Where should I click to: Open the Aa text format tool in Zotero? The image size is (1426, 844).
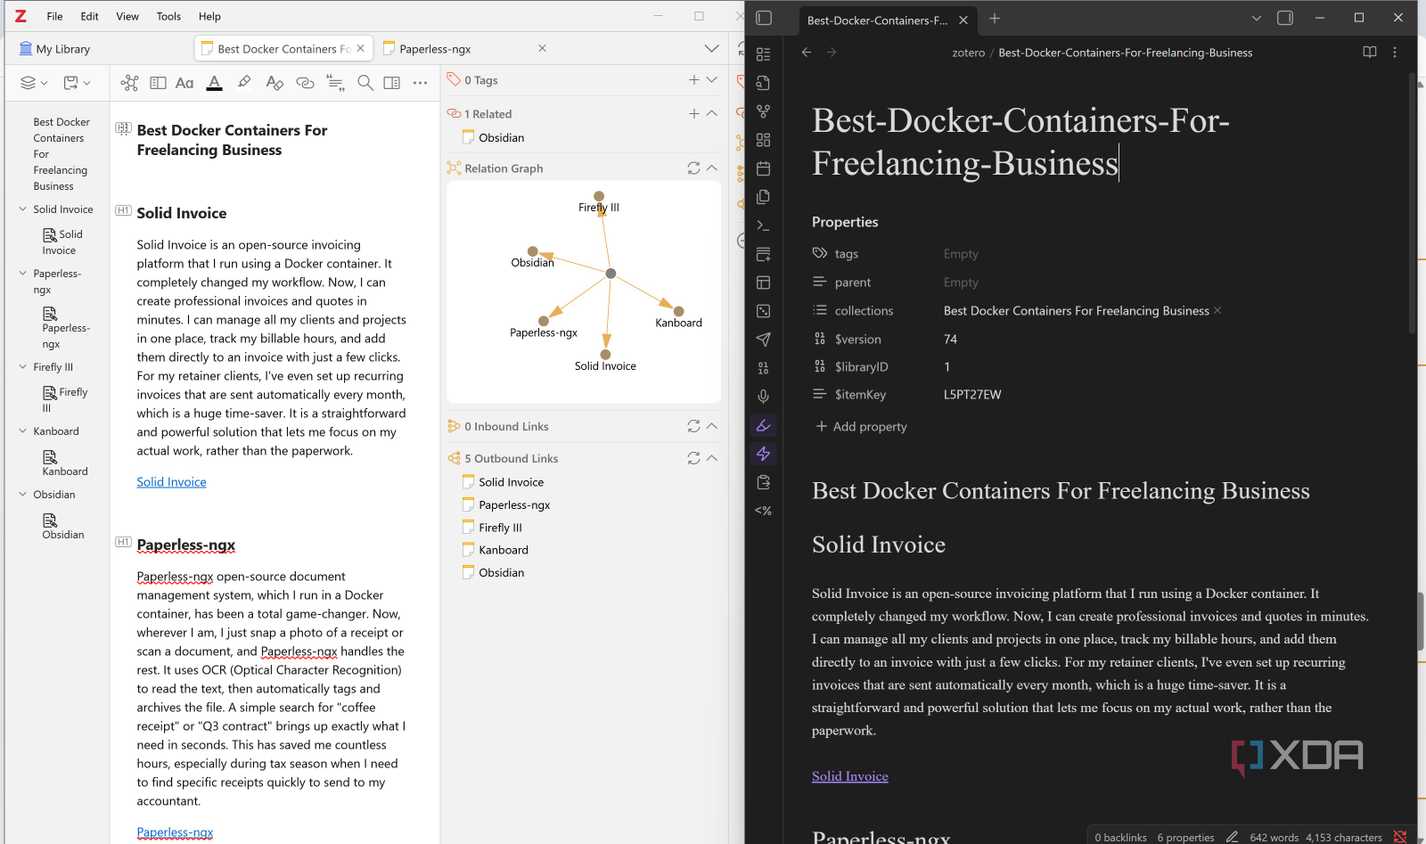184,83
